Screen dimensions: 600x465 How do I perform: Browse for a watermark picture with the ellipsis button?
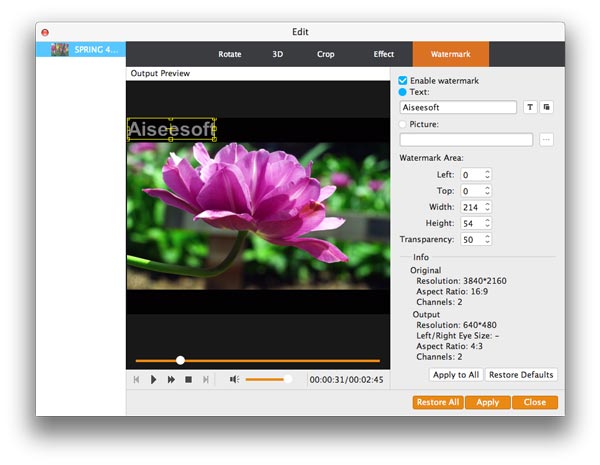pyautogui.click(x=546, y=140)
